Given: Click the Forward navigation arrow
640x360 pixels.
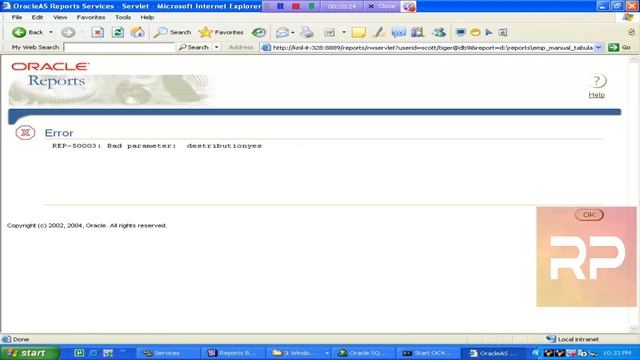Looking at the screenshot, I should (x=68, y=32).
